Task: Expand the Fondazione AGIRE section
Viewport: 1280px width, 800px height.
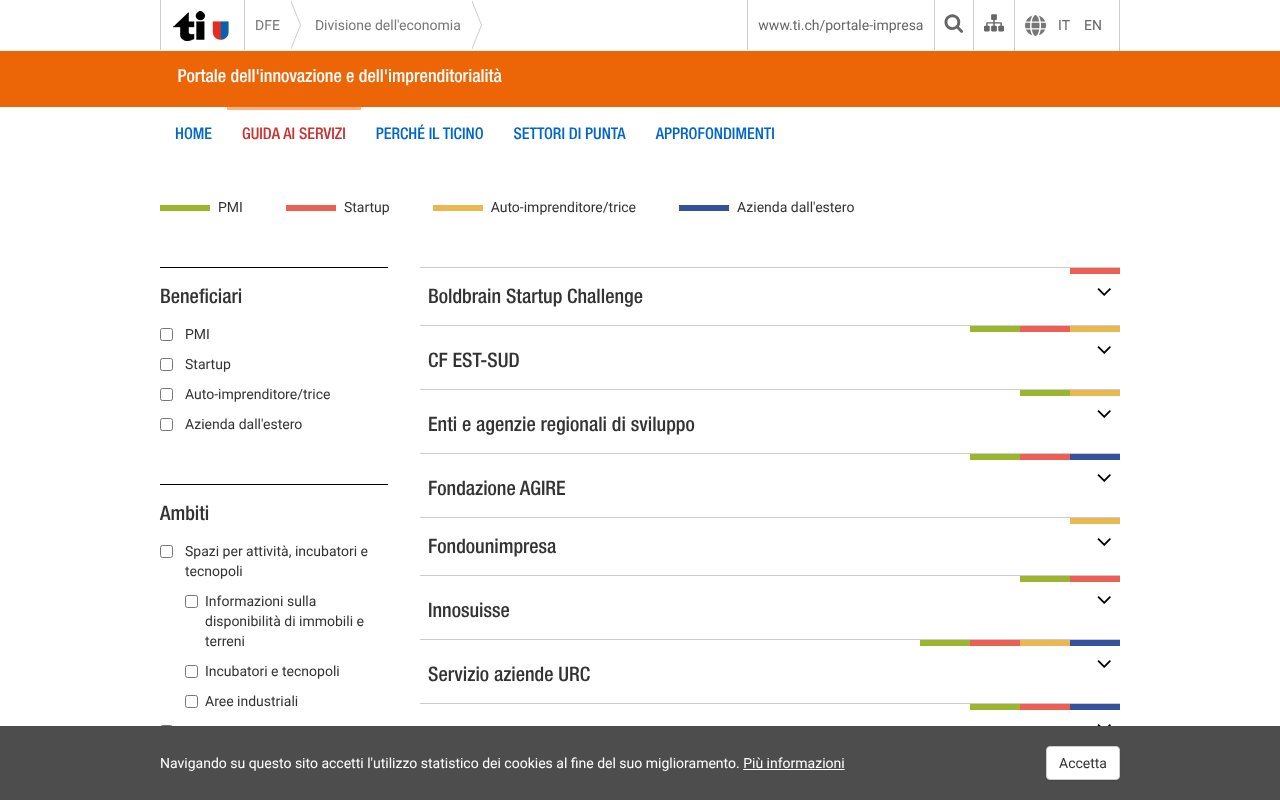Action: (1103, 478)
